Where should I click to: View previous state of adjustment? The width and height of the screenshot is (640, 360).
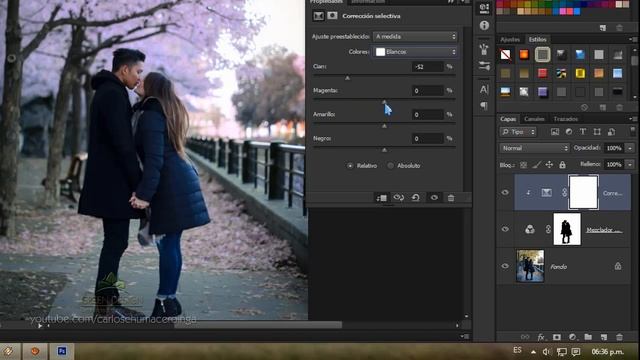pyautogui.click(x=398, y=198)
